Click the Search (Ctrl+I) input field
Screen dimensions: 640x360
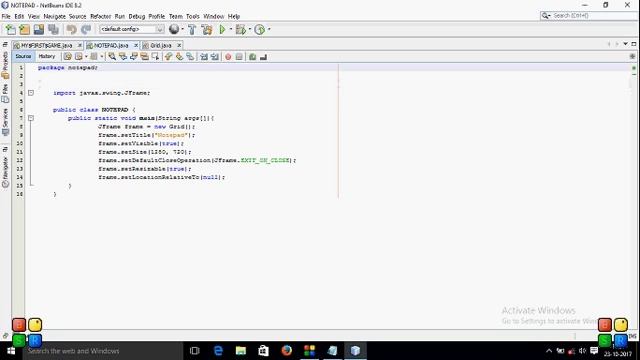(589, 16)
